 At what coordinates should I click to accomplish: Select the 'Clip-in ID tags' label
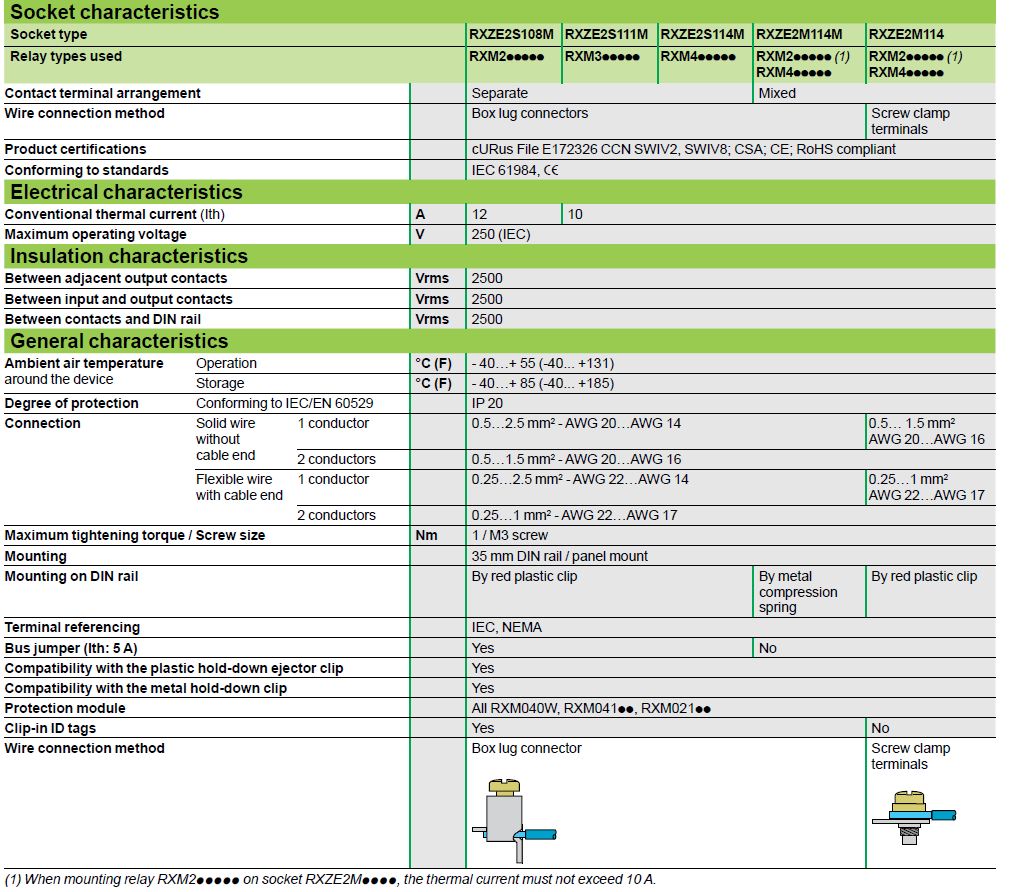[x=50, y=728]
